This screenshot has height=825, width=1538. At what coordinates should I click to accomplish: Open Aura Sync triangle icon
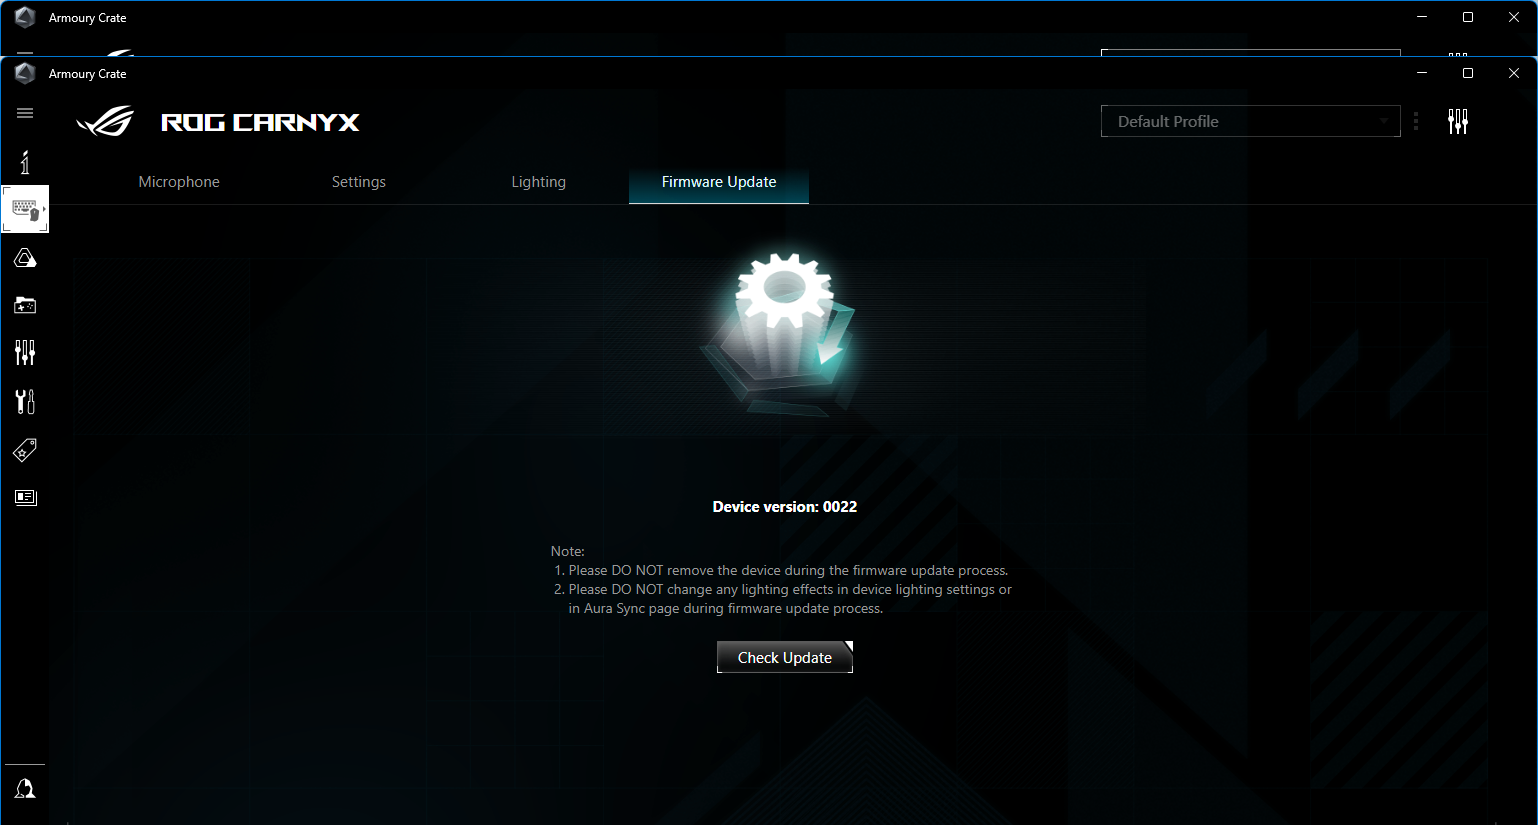pyautogui.click(x=25, y=258)
